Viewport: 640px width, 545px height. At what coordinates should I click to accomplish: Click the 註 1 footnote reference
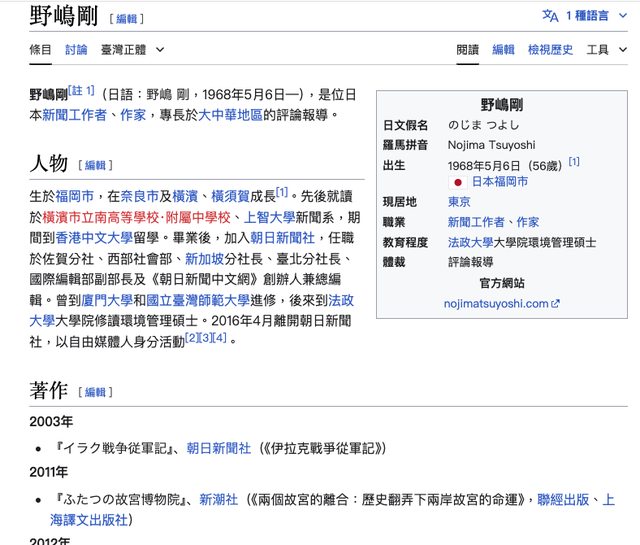(x=83, y=91)
